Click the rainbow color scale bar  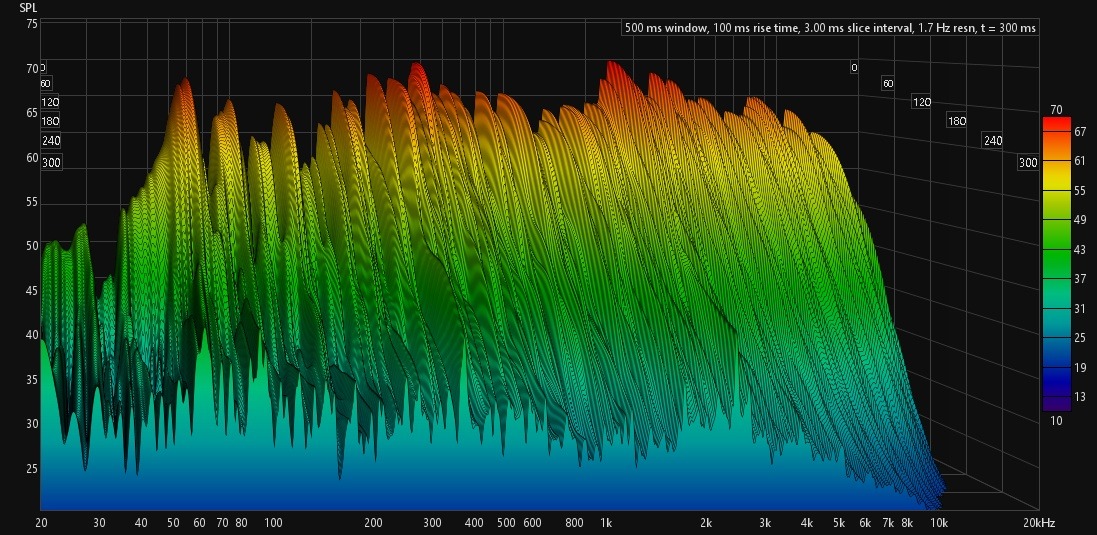click(x=1056, y=264)
